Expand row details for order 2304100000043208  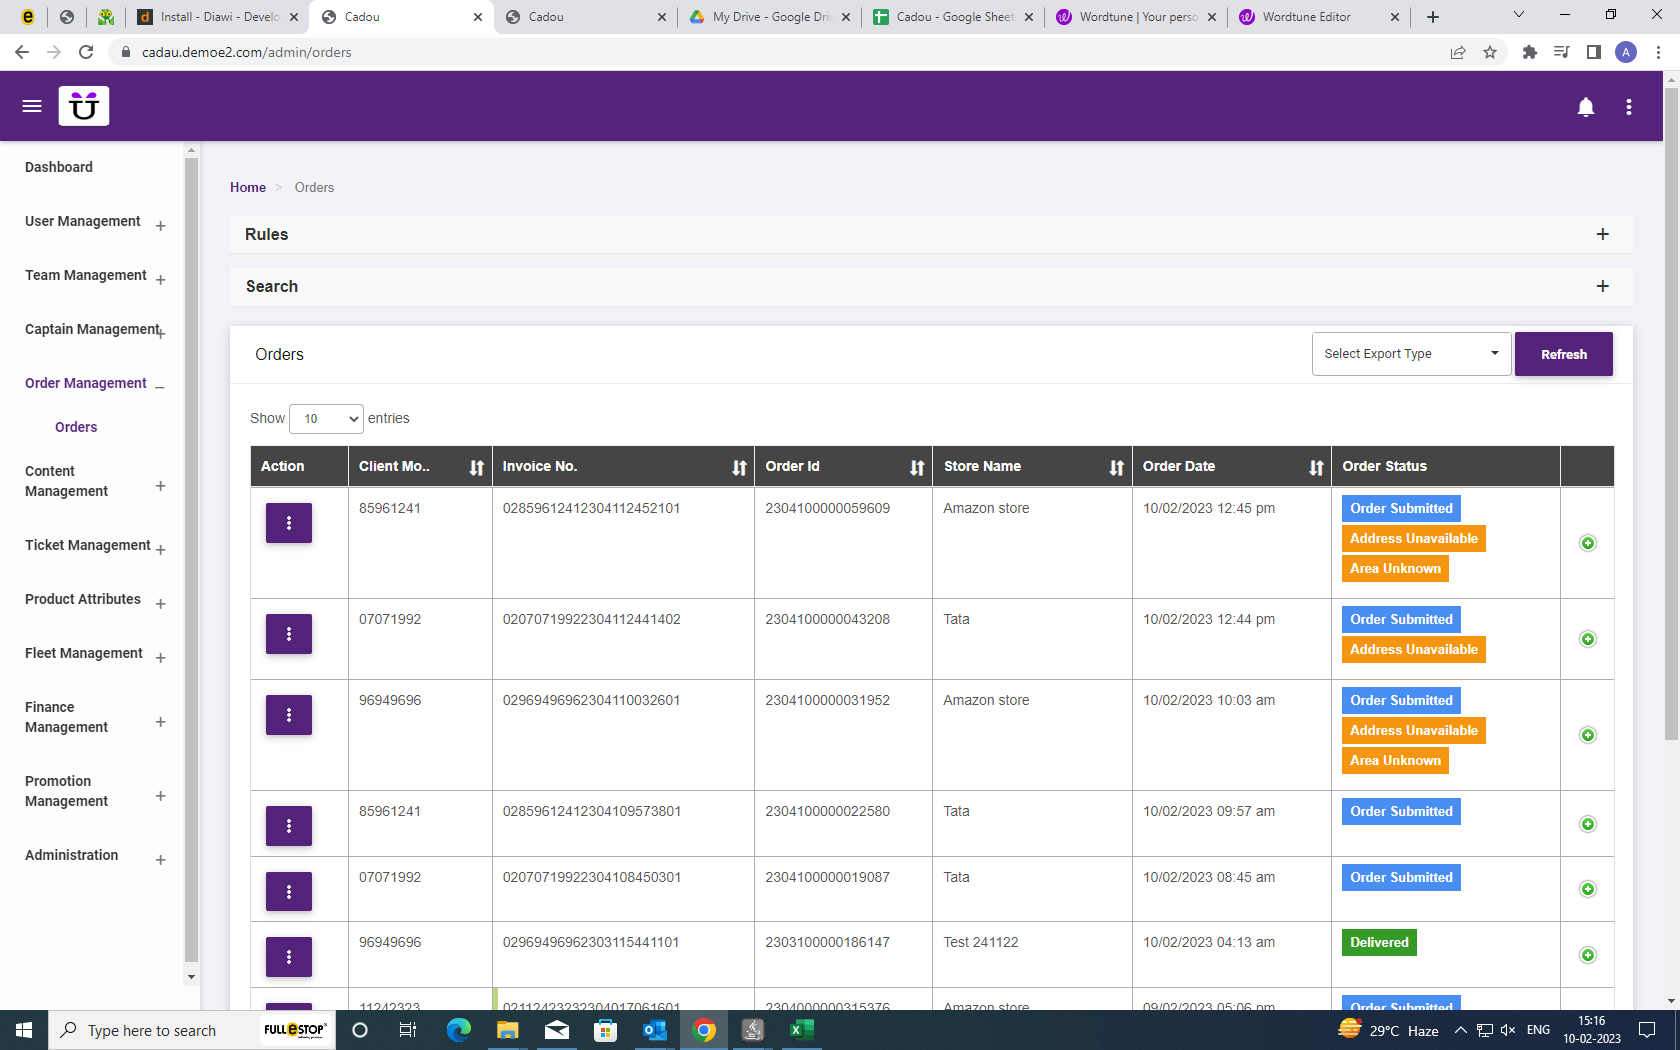[x=1588, y=639]
